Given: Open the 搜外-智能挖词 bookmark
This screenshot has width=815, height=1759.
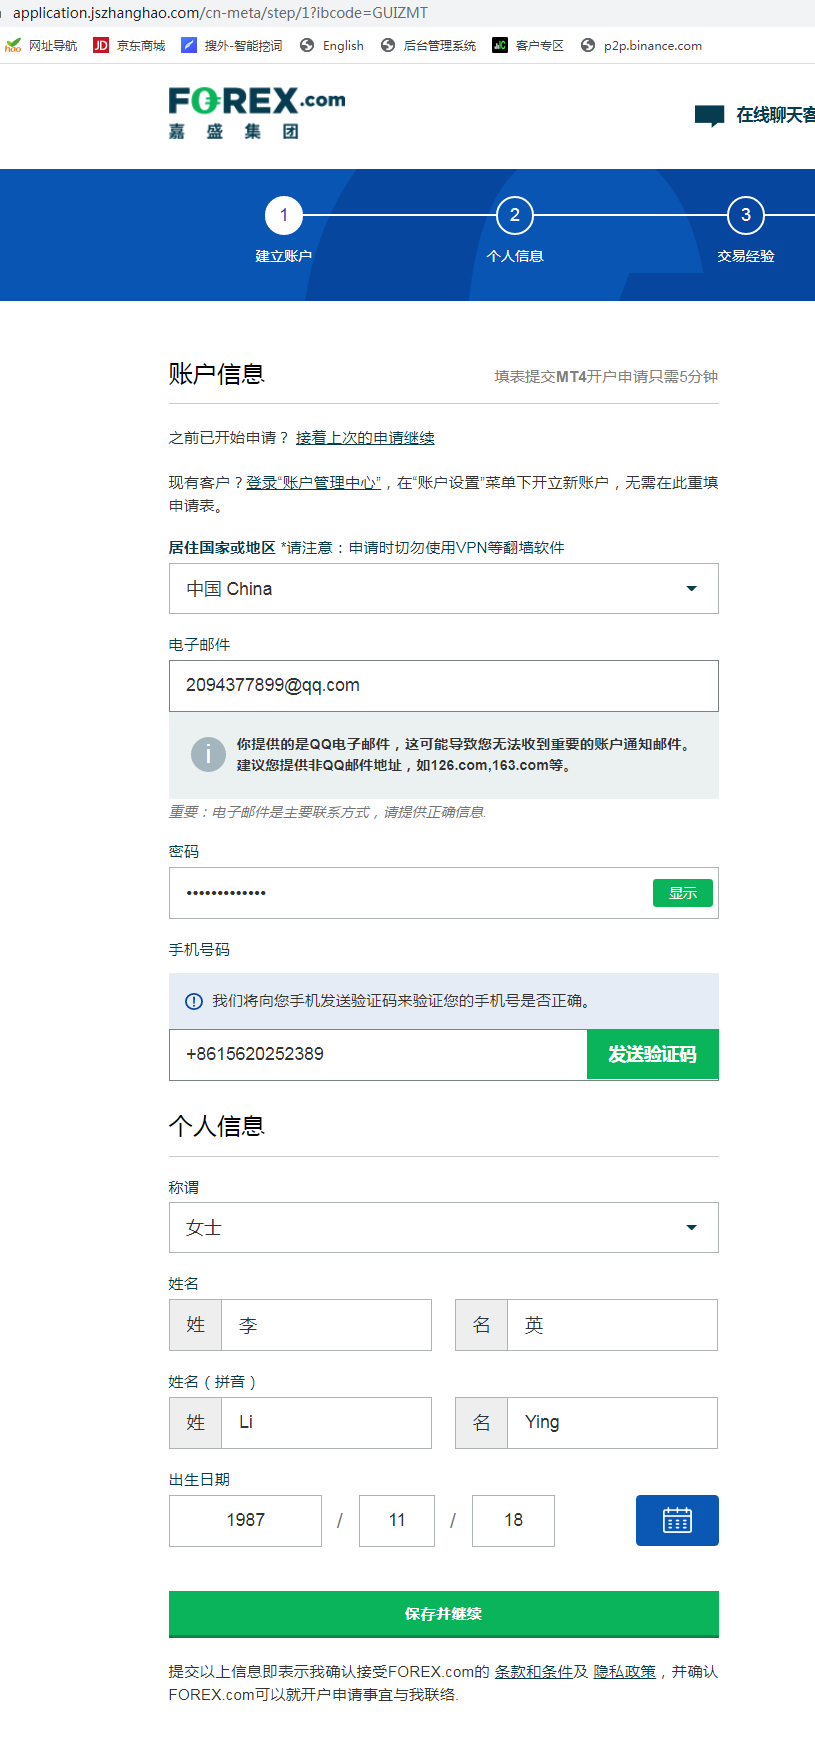Looking at the screenshot, I should [232, 45].
